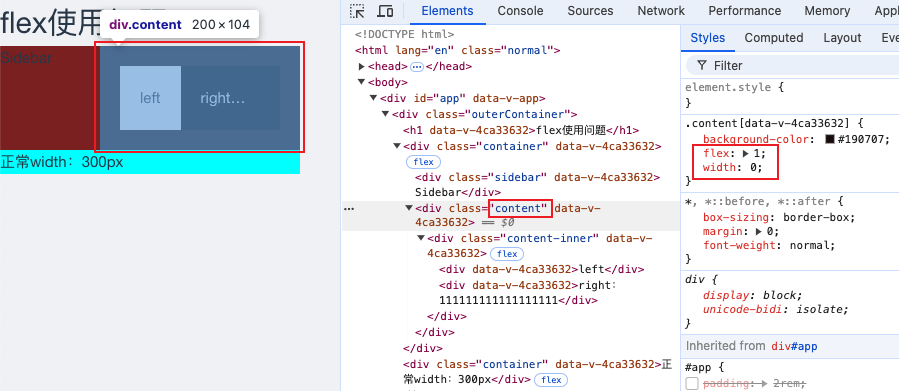Open the Network tab
The height and width of the screenshot is (391, 899).
tap(661, 11)
